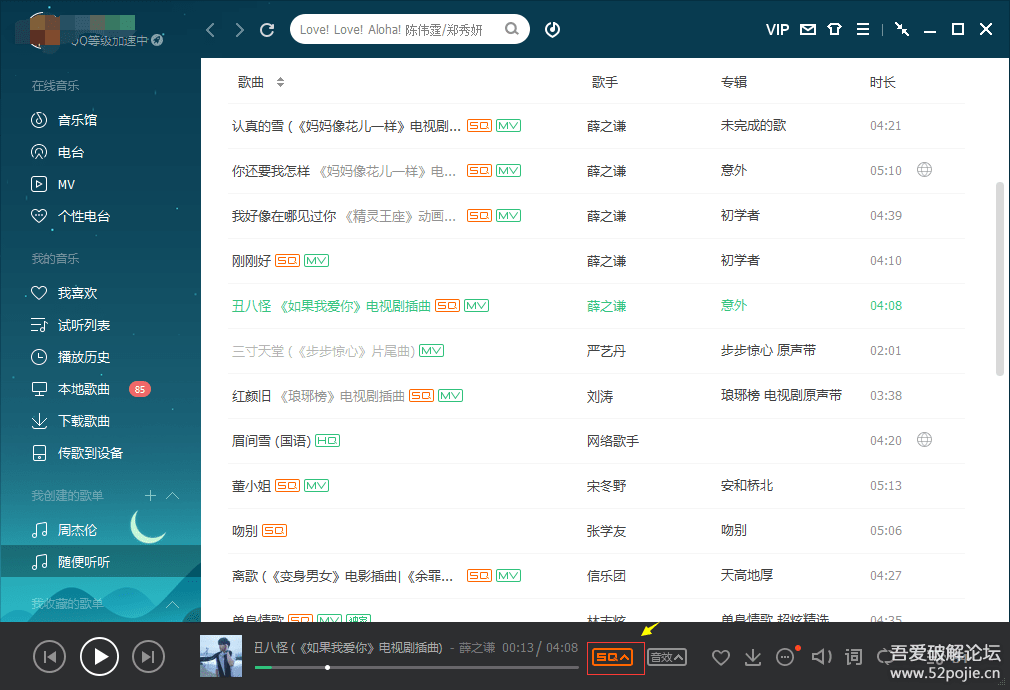Click the VIP link in title bar
This screenshot has height=690, width=1010.
tap(777, 29)
